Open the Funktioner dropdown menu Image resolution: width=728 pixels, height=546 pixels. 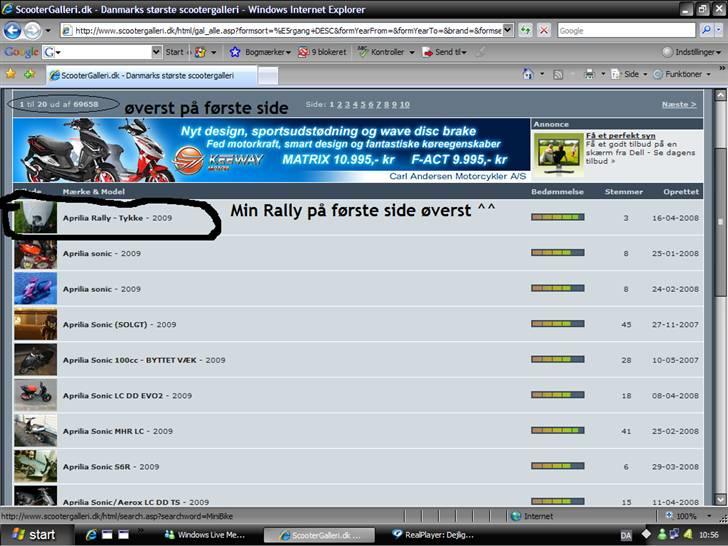684,74
